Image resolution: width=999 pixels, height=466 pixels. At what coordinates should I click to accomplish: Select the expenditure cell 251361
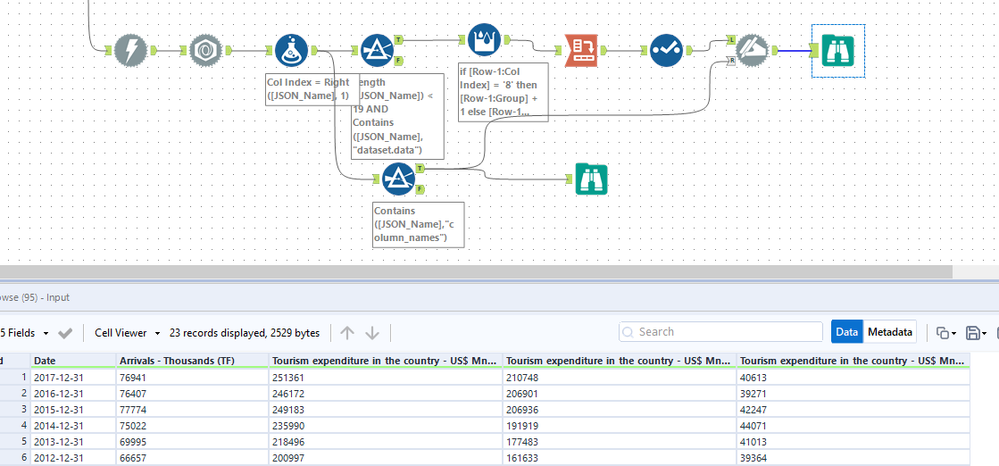point(385,377)
